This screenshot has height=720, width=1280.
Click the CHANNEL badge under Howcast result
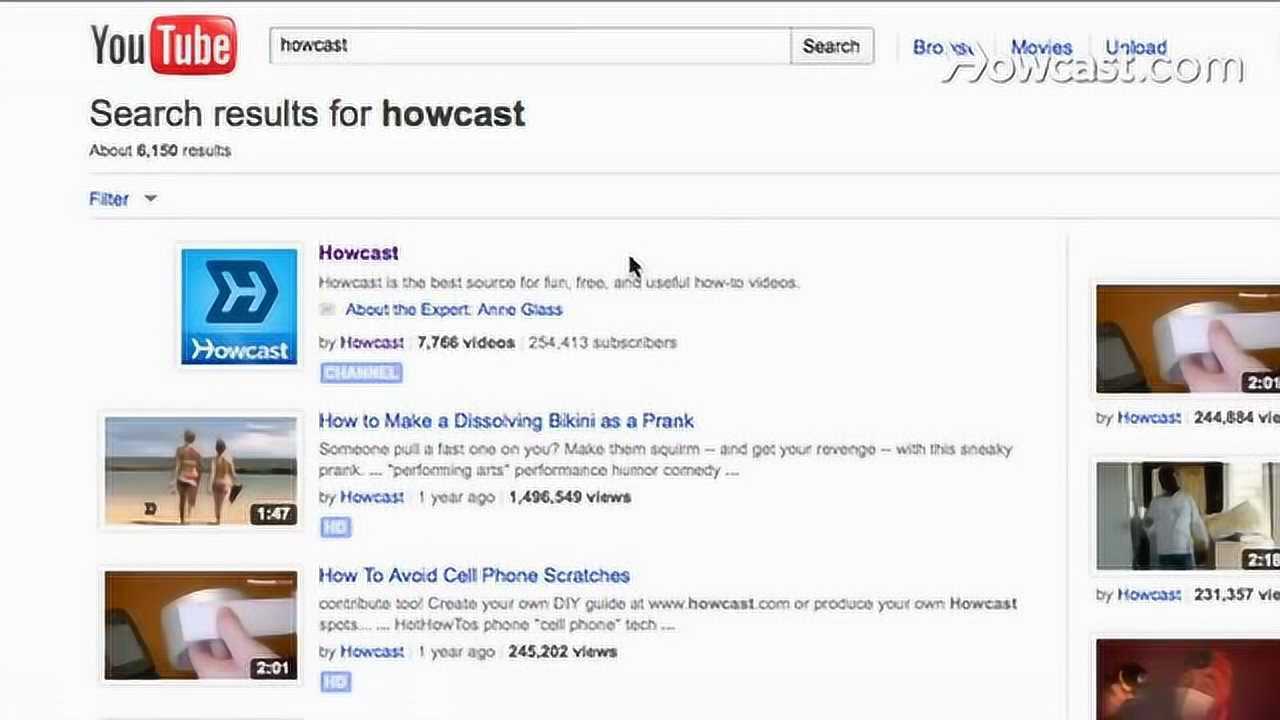tap(361, 372)
